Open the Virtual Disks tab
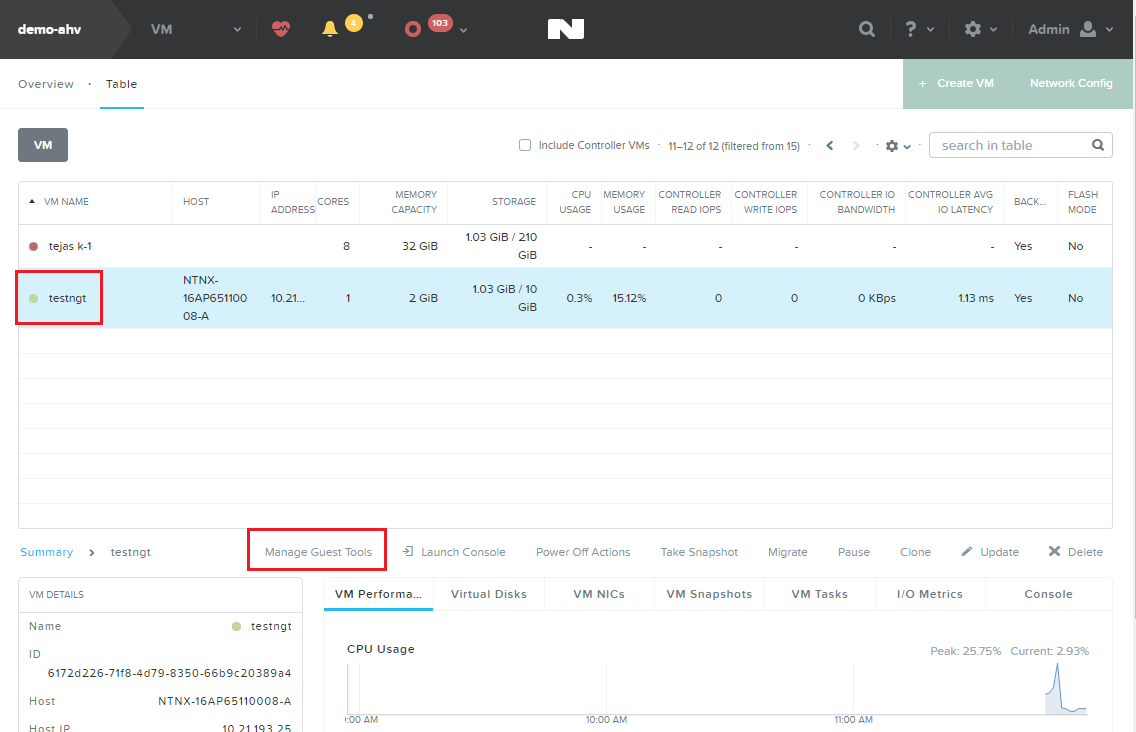This screenshot has height=732, width=1136. [489, 594]
